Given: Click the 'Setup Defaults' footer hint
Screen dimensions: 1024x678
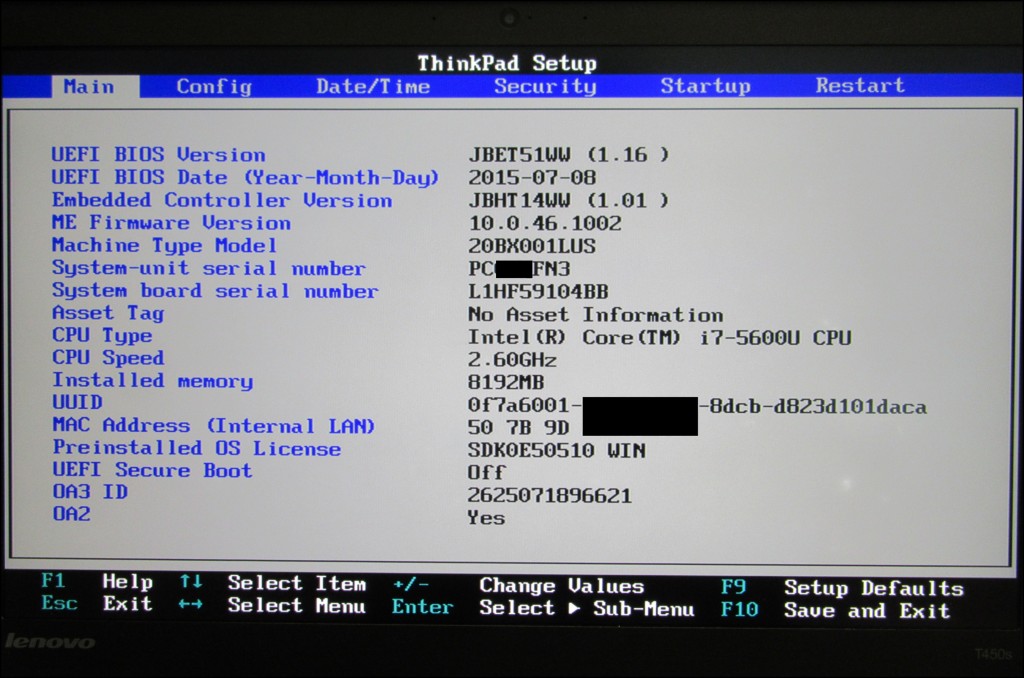Looking at the screenshot, I should [x=874, y=588].
